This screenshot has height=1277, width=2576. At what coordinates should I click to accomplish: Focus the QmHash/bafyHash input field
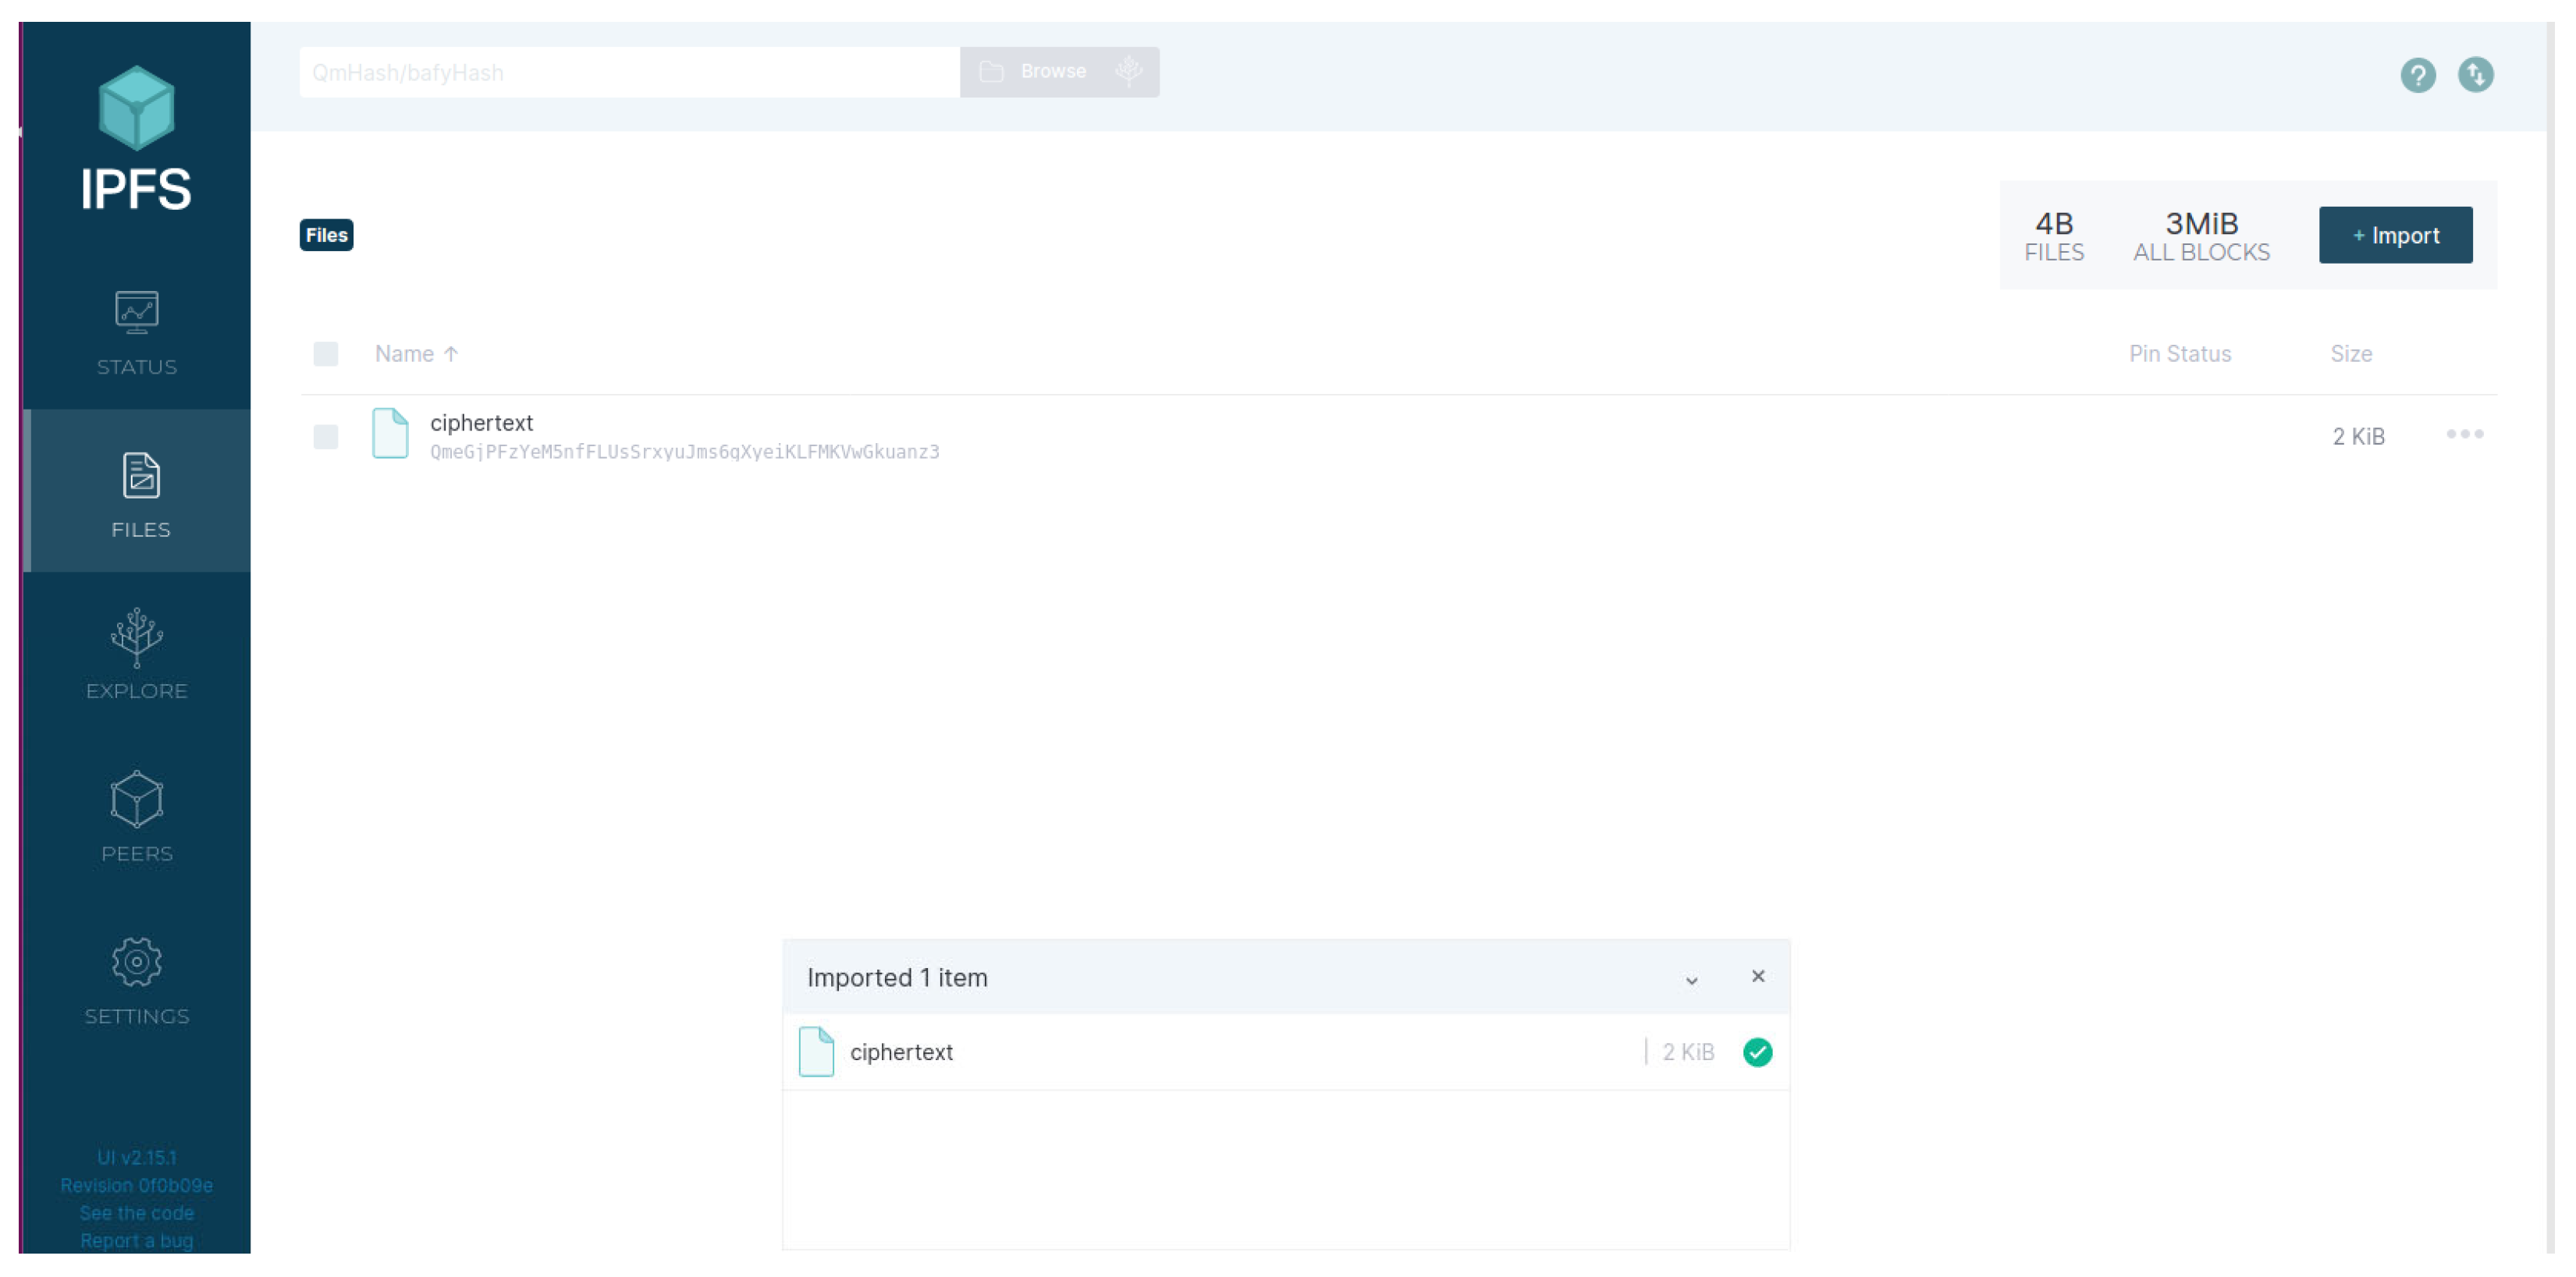628,72
